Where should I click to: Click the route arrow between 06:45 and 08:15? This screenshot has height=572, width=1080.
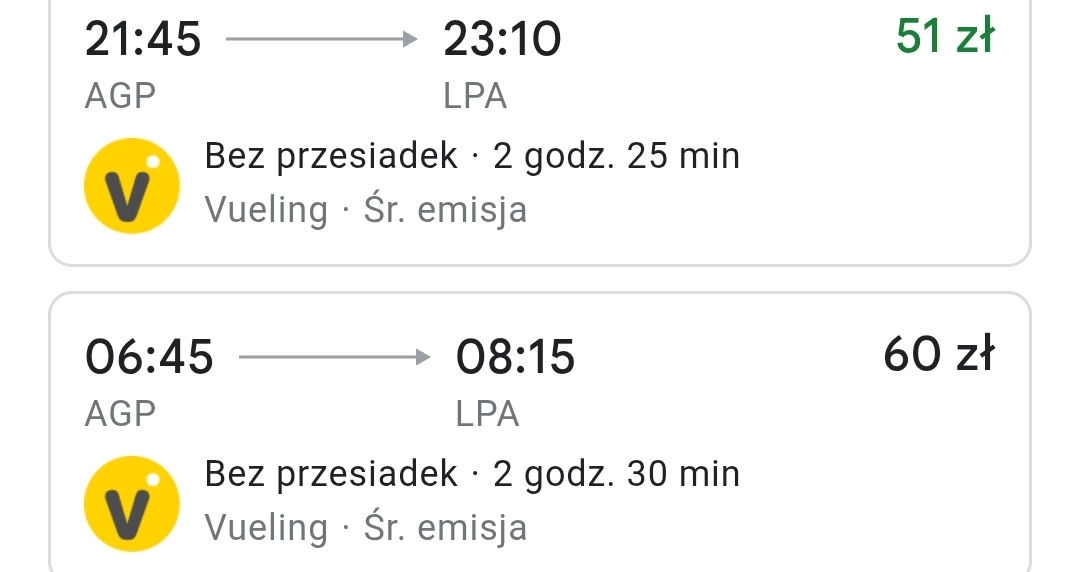click(335, 357)
